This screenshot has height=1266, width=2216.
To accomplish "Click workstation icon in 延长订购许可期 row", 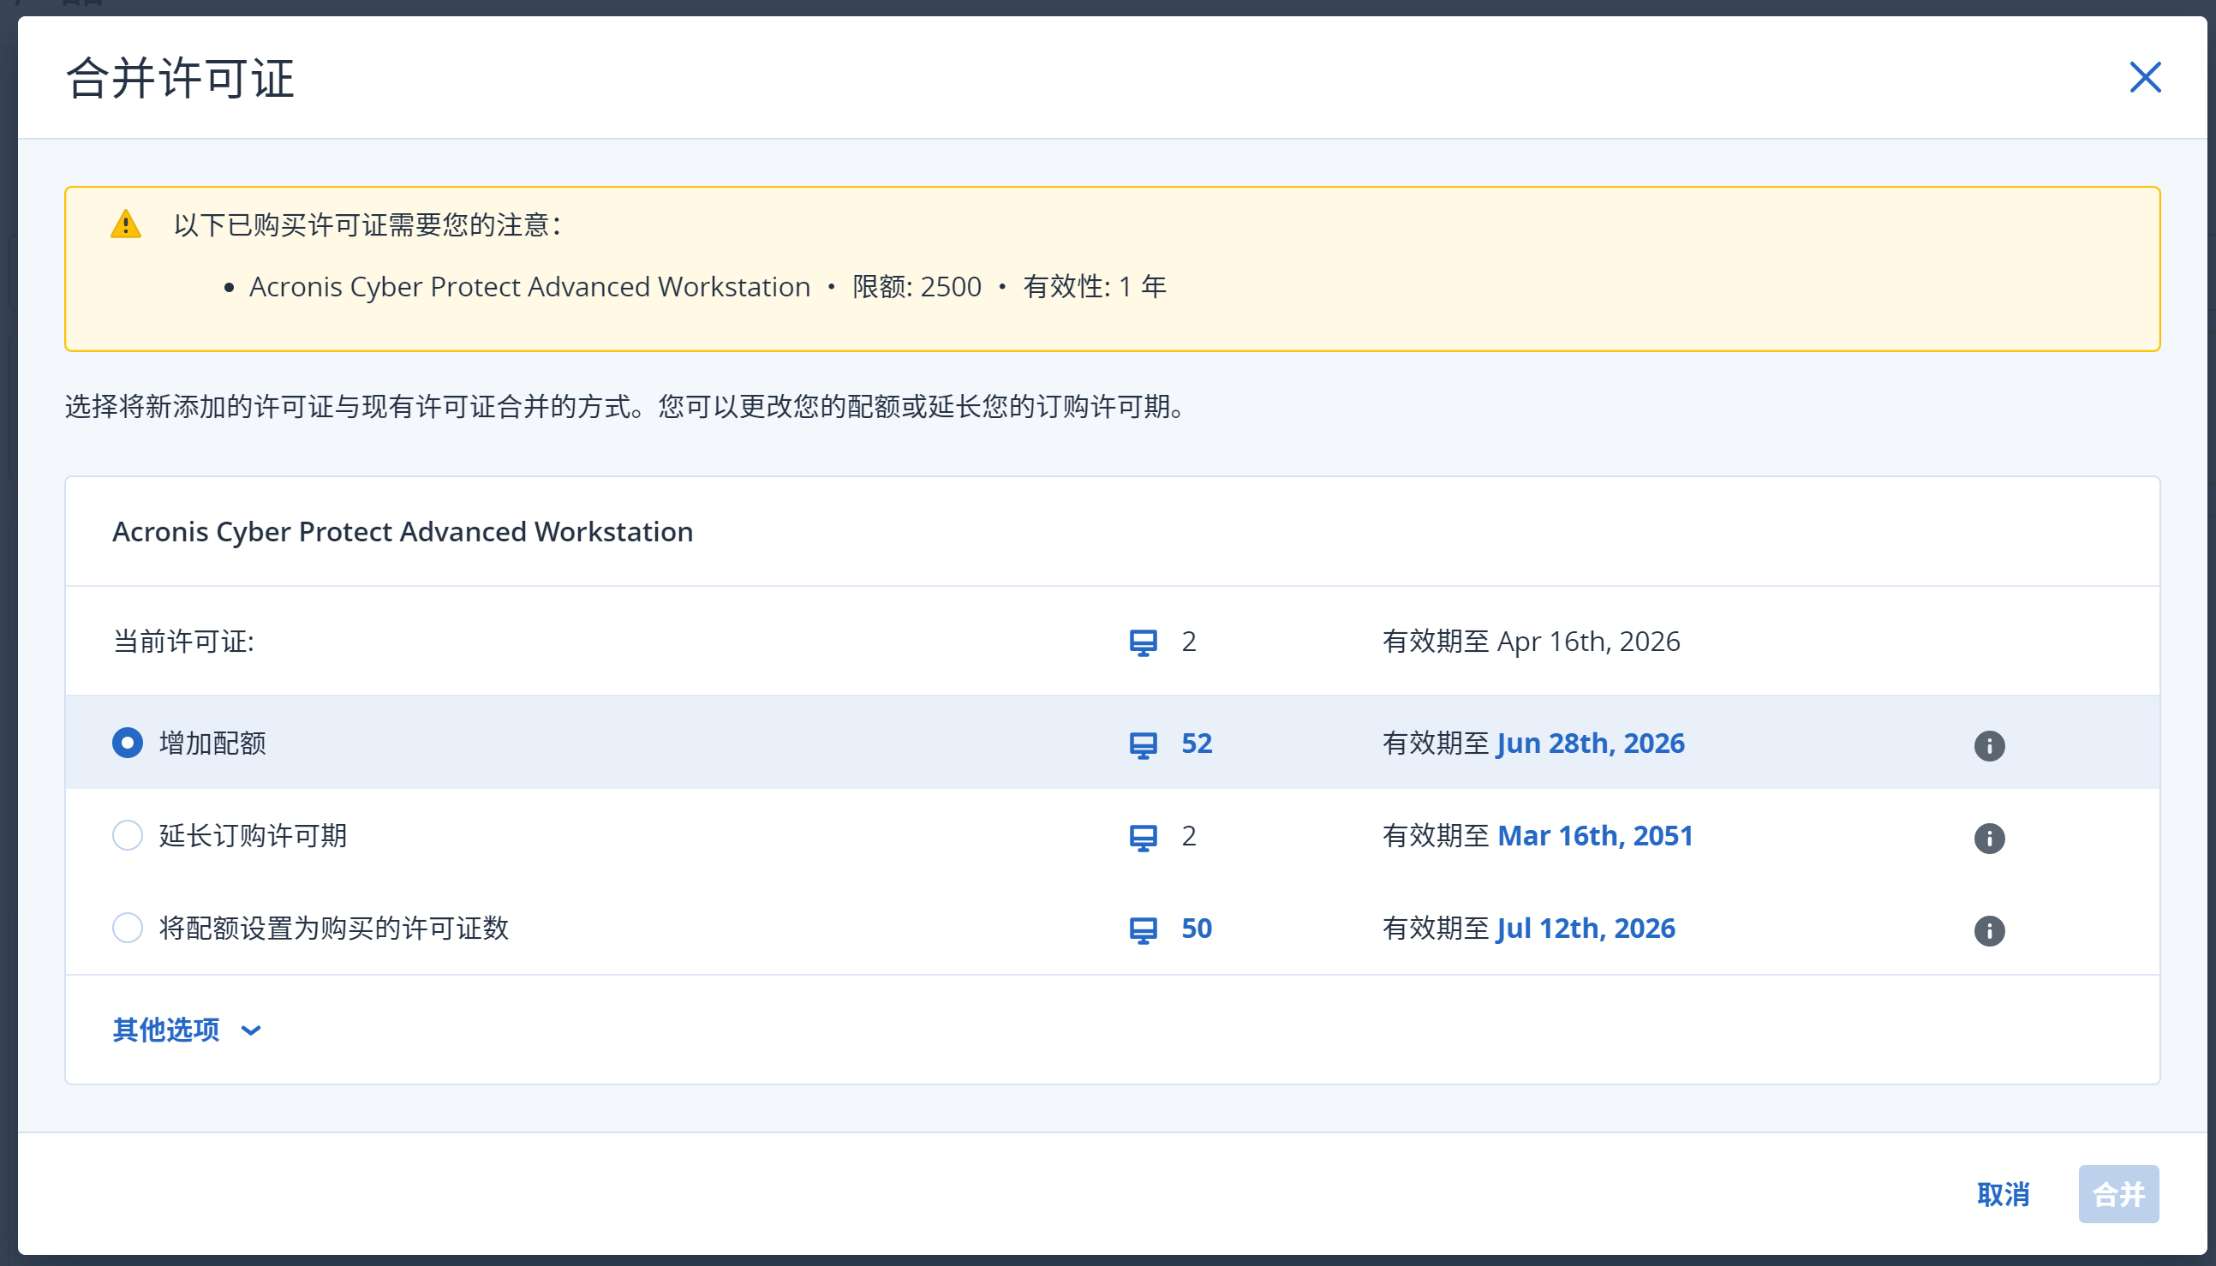I will point(1143,837).
